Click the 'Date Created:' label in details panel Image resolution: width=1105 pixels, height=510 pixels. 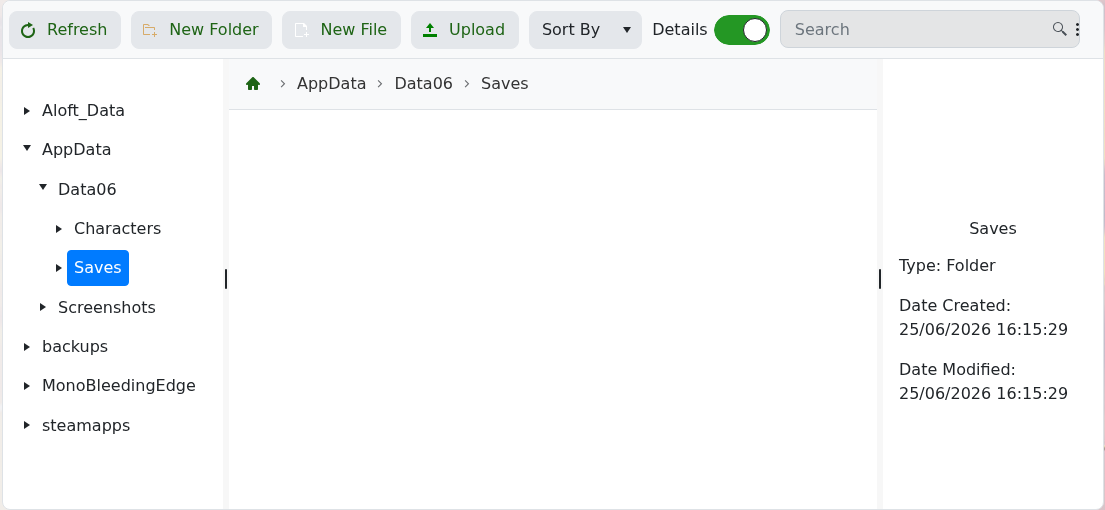point(955,306)
